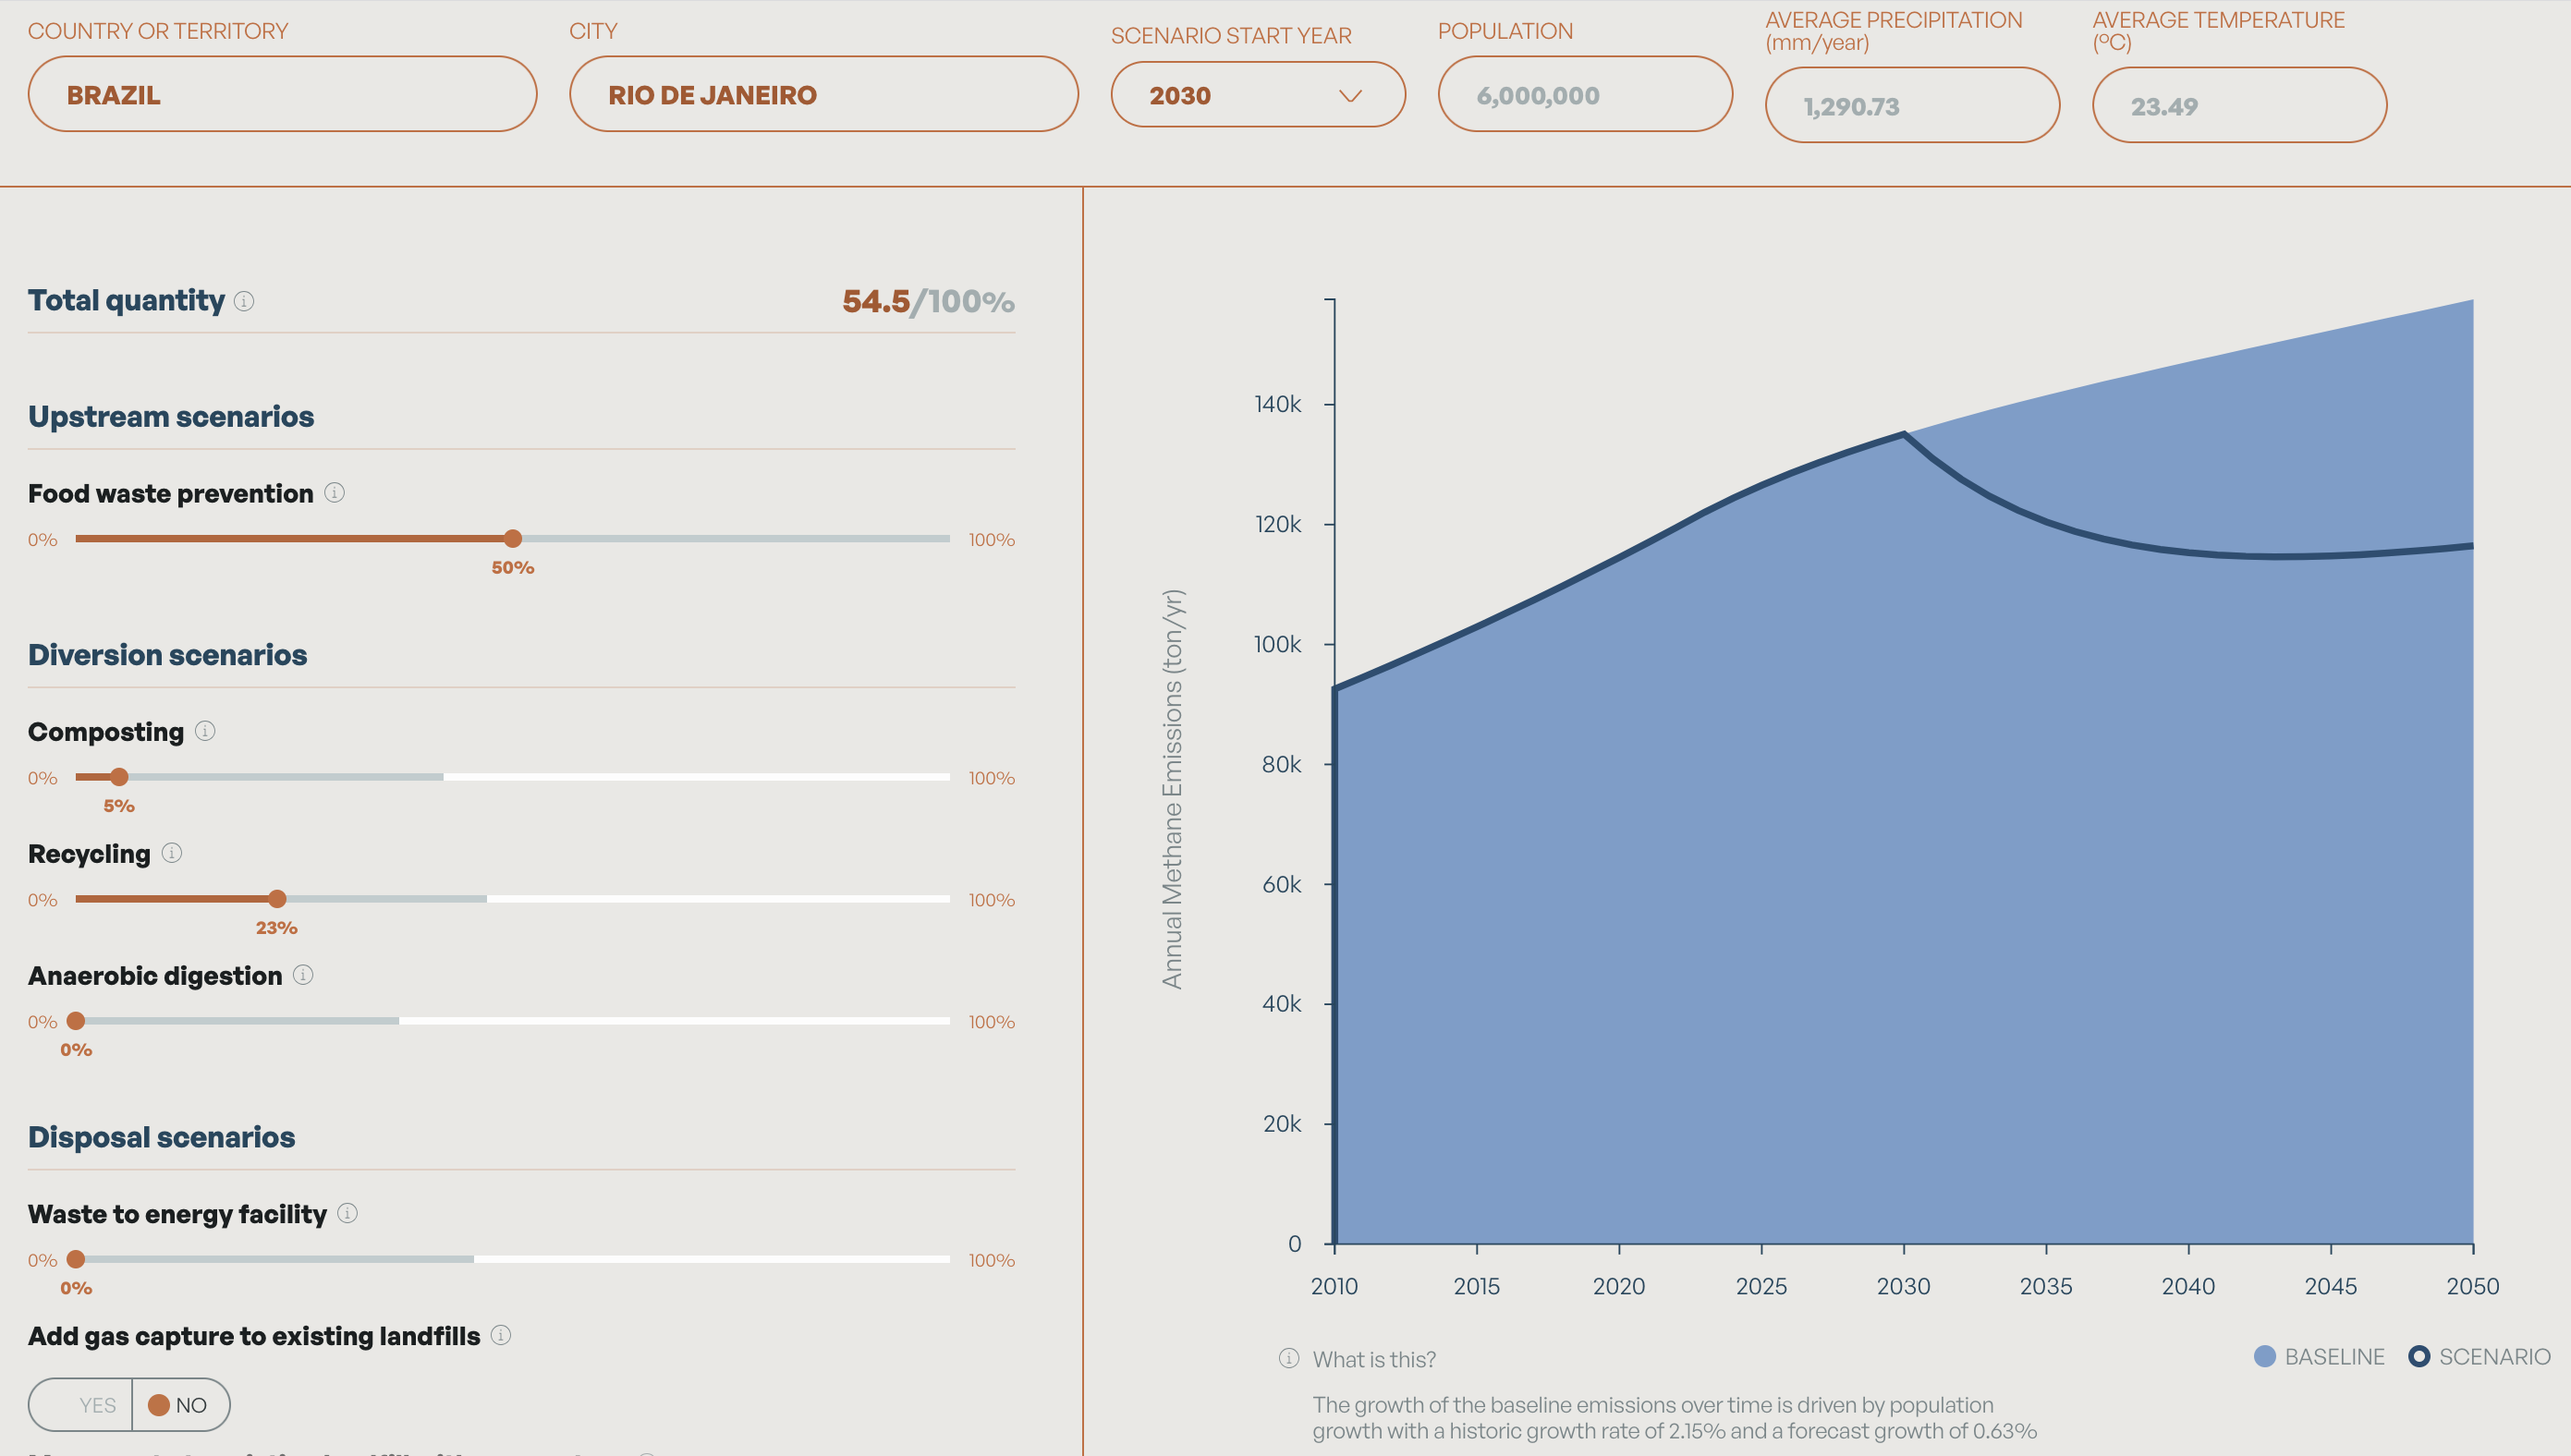The image size is (2571, 1456).
Task: Click Waste to energy facility info icon
Action: pyautogui.click(x=347, y=1213)
